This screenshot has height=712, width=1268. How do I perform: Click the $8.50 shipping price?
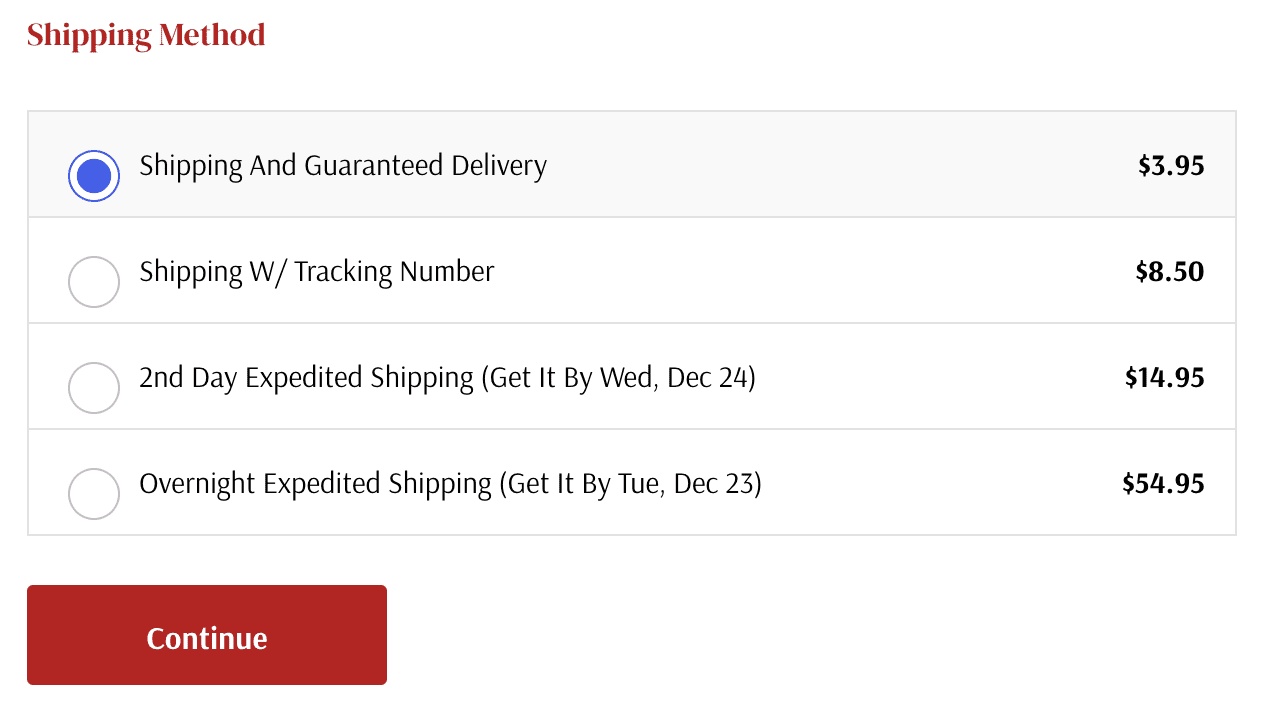point(1170,272)
